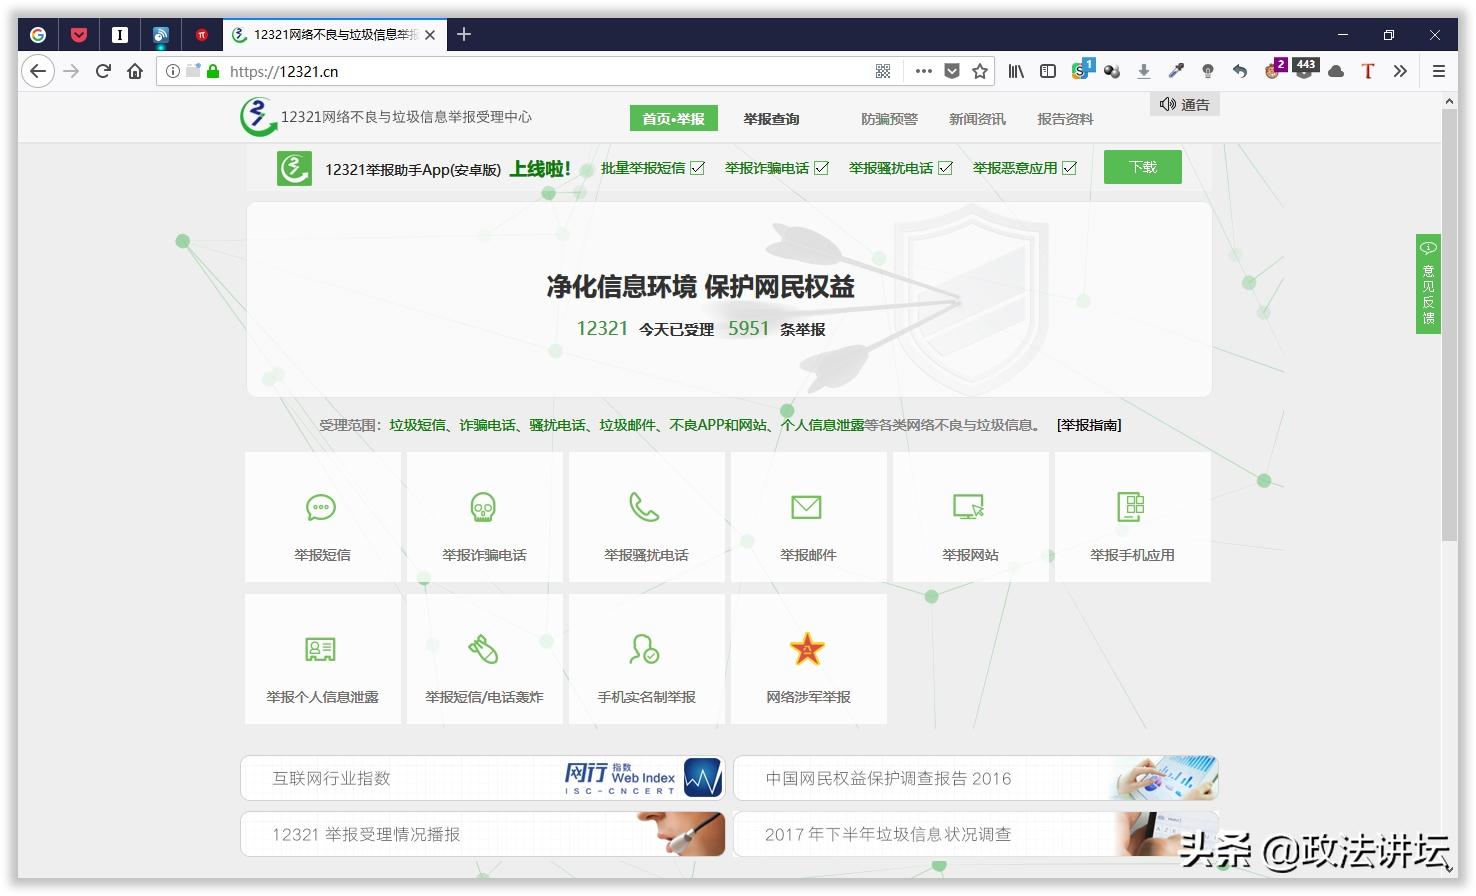
Task: Open 举报骚扰电话 via the phone icon
Action: (646, 507)
